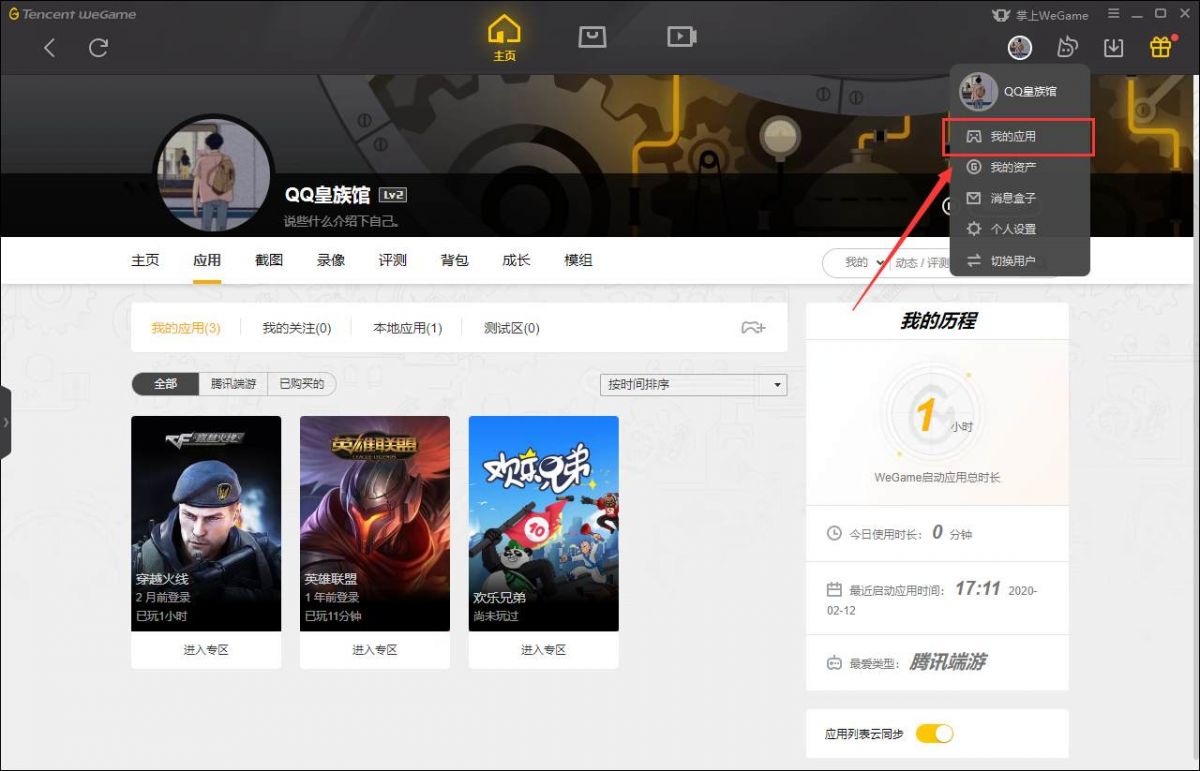Click 进入专区 under 英雄联盟
Screen dimensions: 1200x771
coord(375,650)
